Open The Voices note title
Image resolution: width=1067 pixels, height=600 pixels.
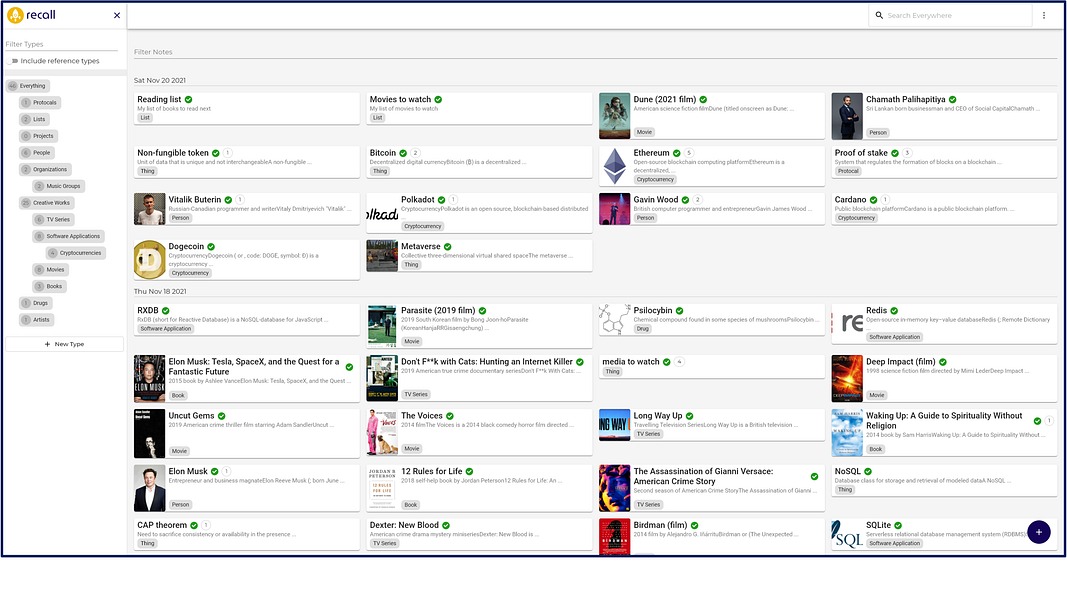pos(422,416)
